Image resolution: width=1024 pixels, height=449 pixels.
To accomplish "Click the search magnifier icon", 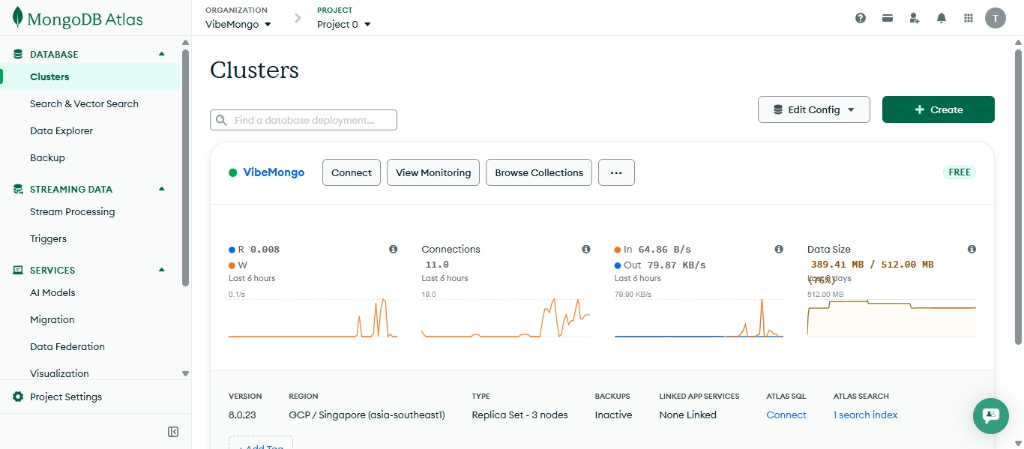I will point(222,120).
